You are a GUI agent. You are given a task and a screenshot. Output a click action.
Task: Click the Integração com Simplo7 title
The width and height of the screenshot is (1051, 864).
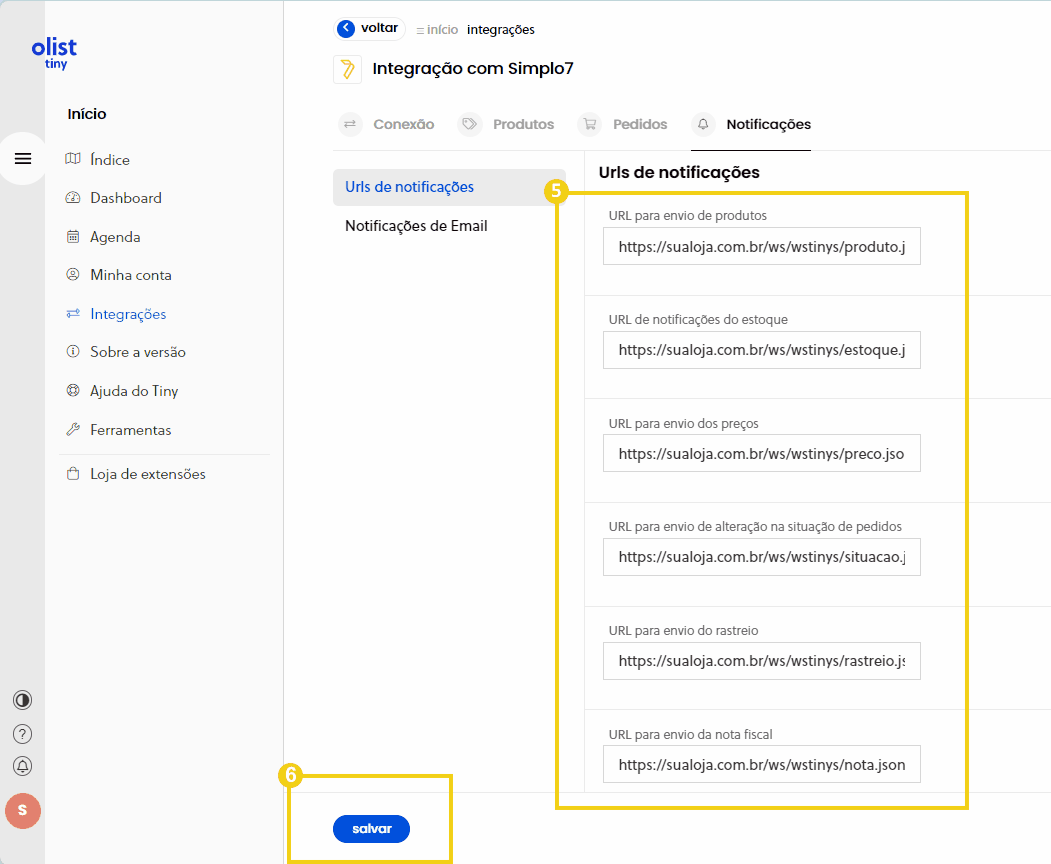point(473,68)
